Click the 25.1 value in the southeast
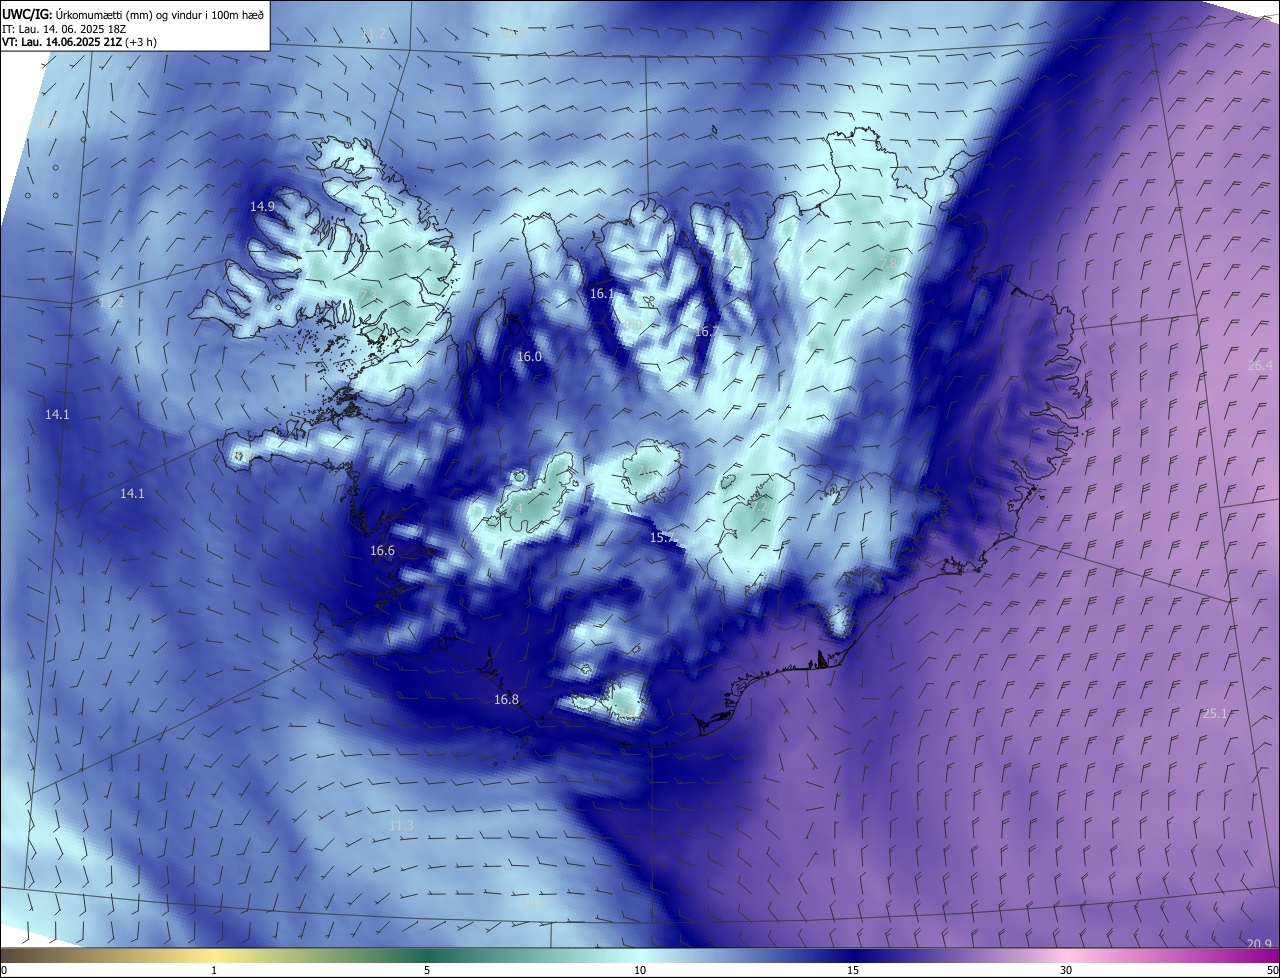This screenshot has width=1280, height=978. [x=1214, y=714]
